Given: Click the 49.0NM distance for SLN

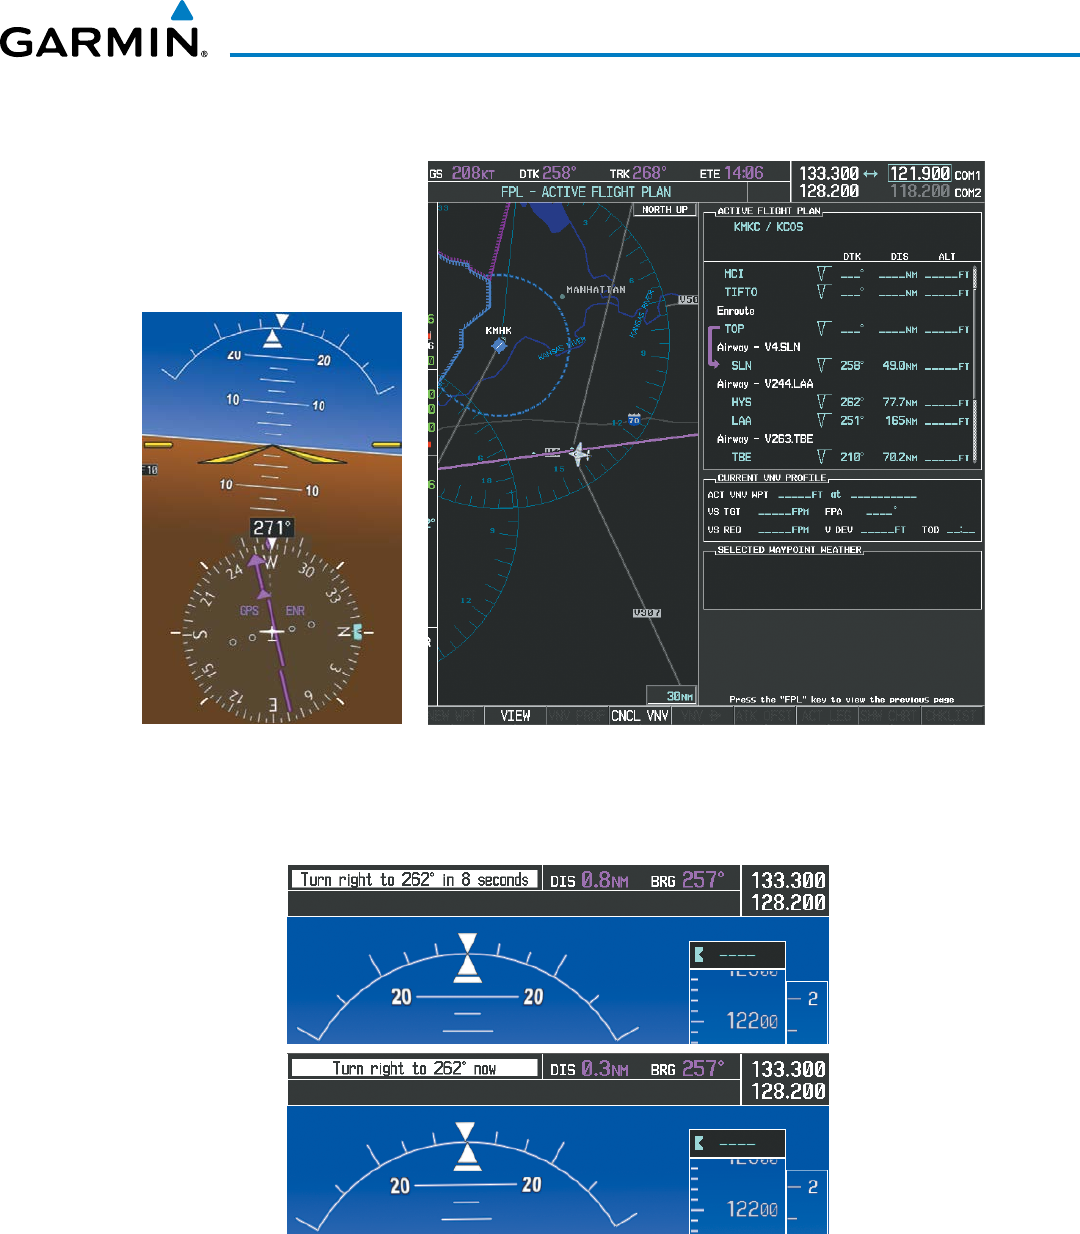Looking at the screenshot, I should (x=900, y=366).
